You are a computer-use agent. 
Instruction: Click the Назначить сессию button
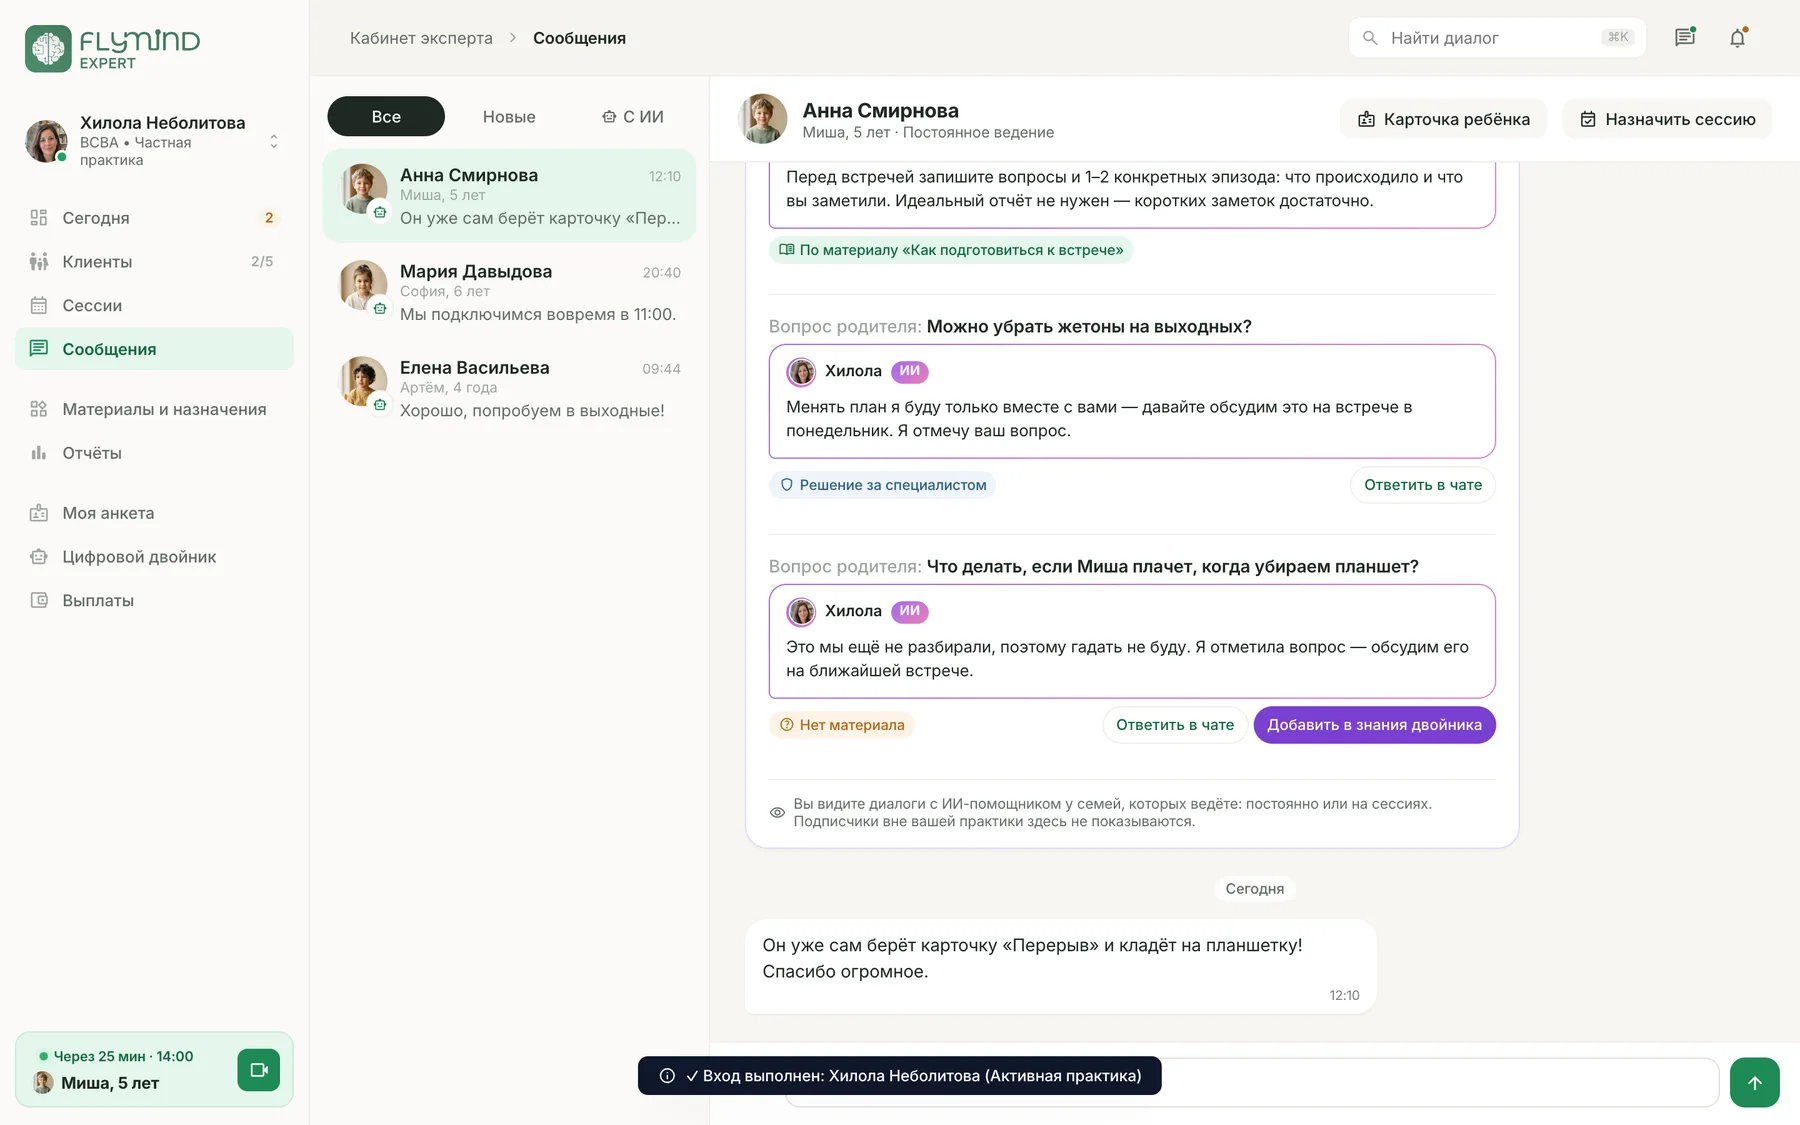pyautogui.click(x=1667, y=119)
